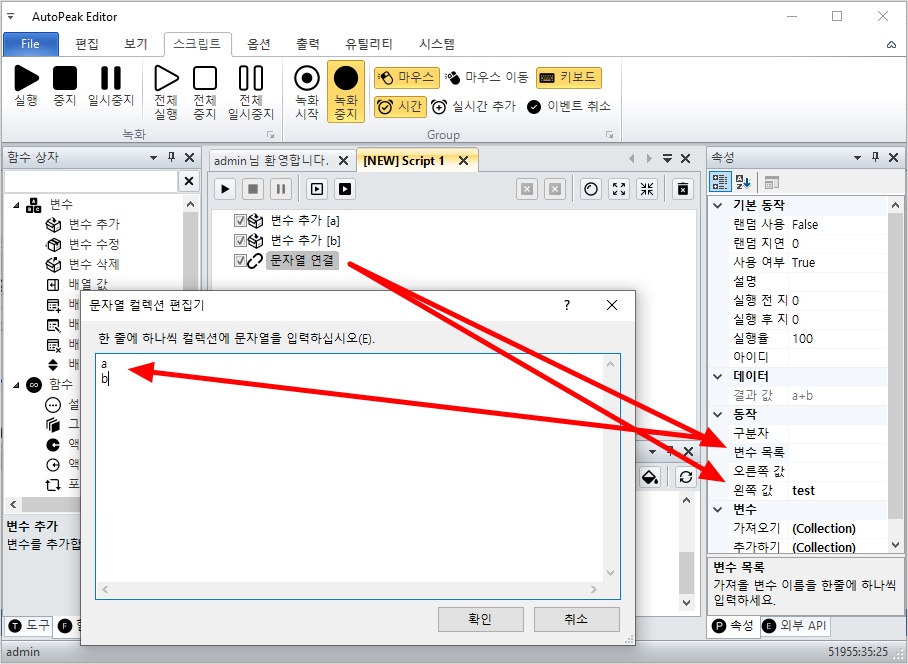Screen dimensions: 908x664
Task: Open Group section dialog launcher
Action: (x=609, y=134)
